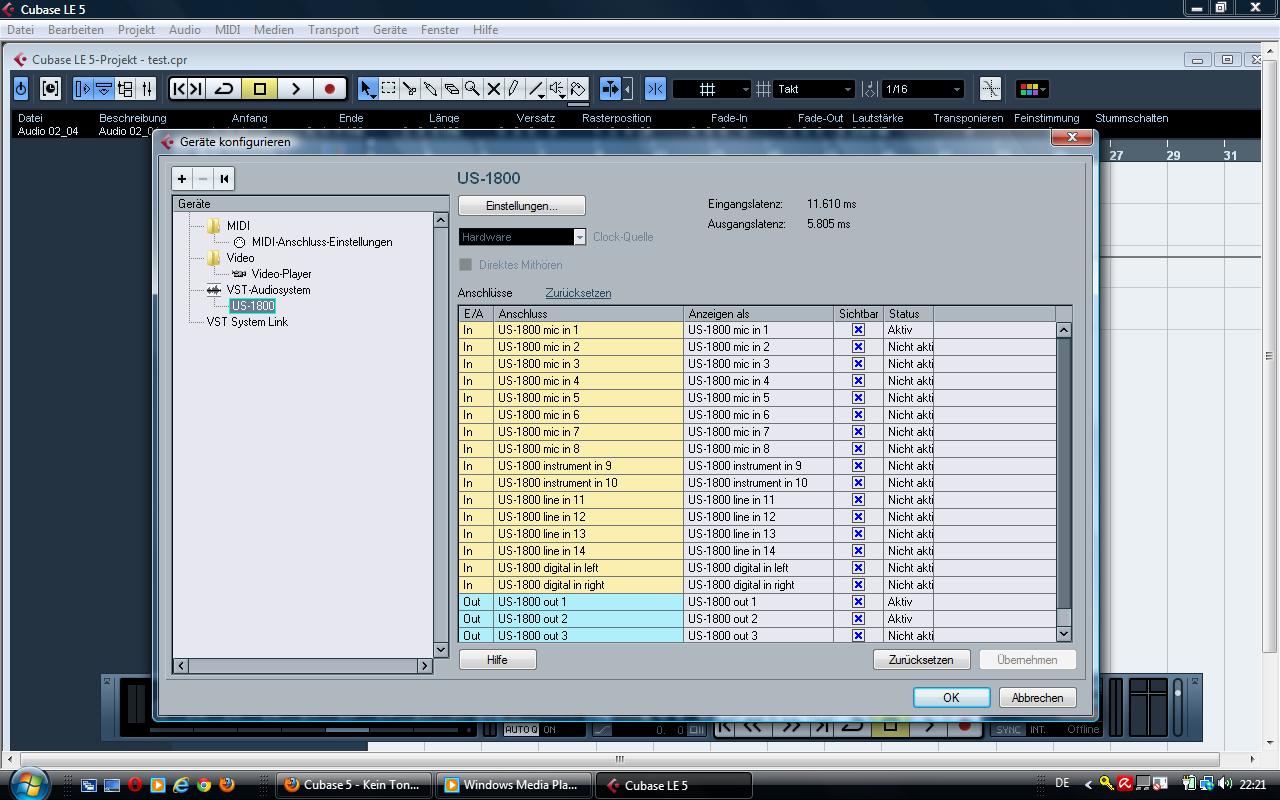Select VST-Audiosystem tree item
The image size is (1280, 800).
[268, 290]
